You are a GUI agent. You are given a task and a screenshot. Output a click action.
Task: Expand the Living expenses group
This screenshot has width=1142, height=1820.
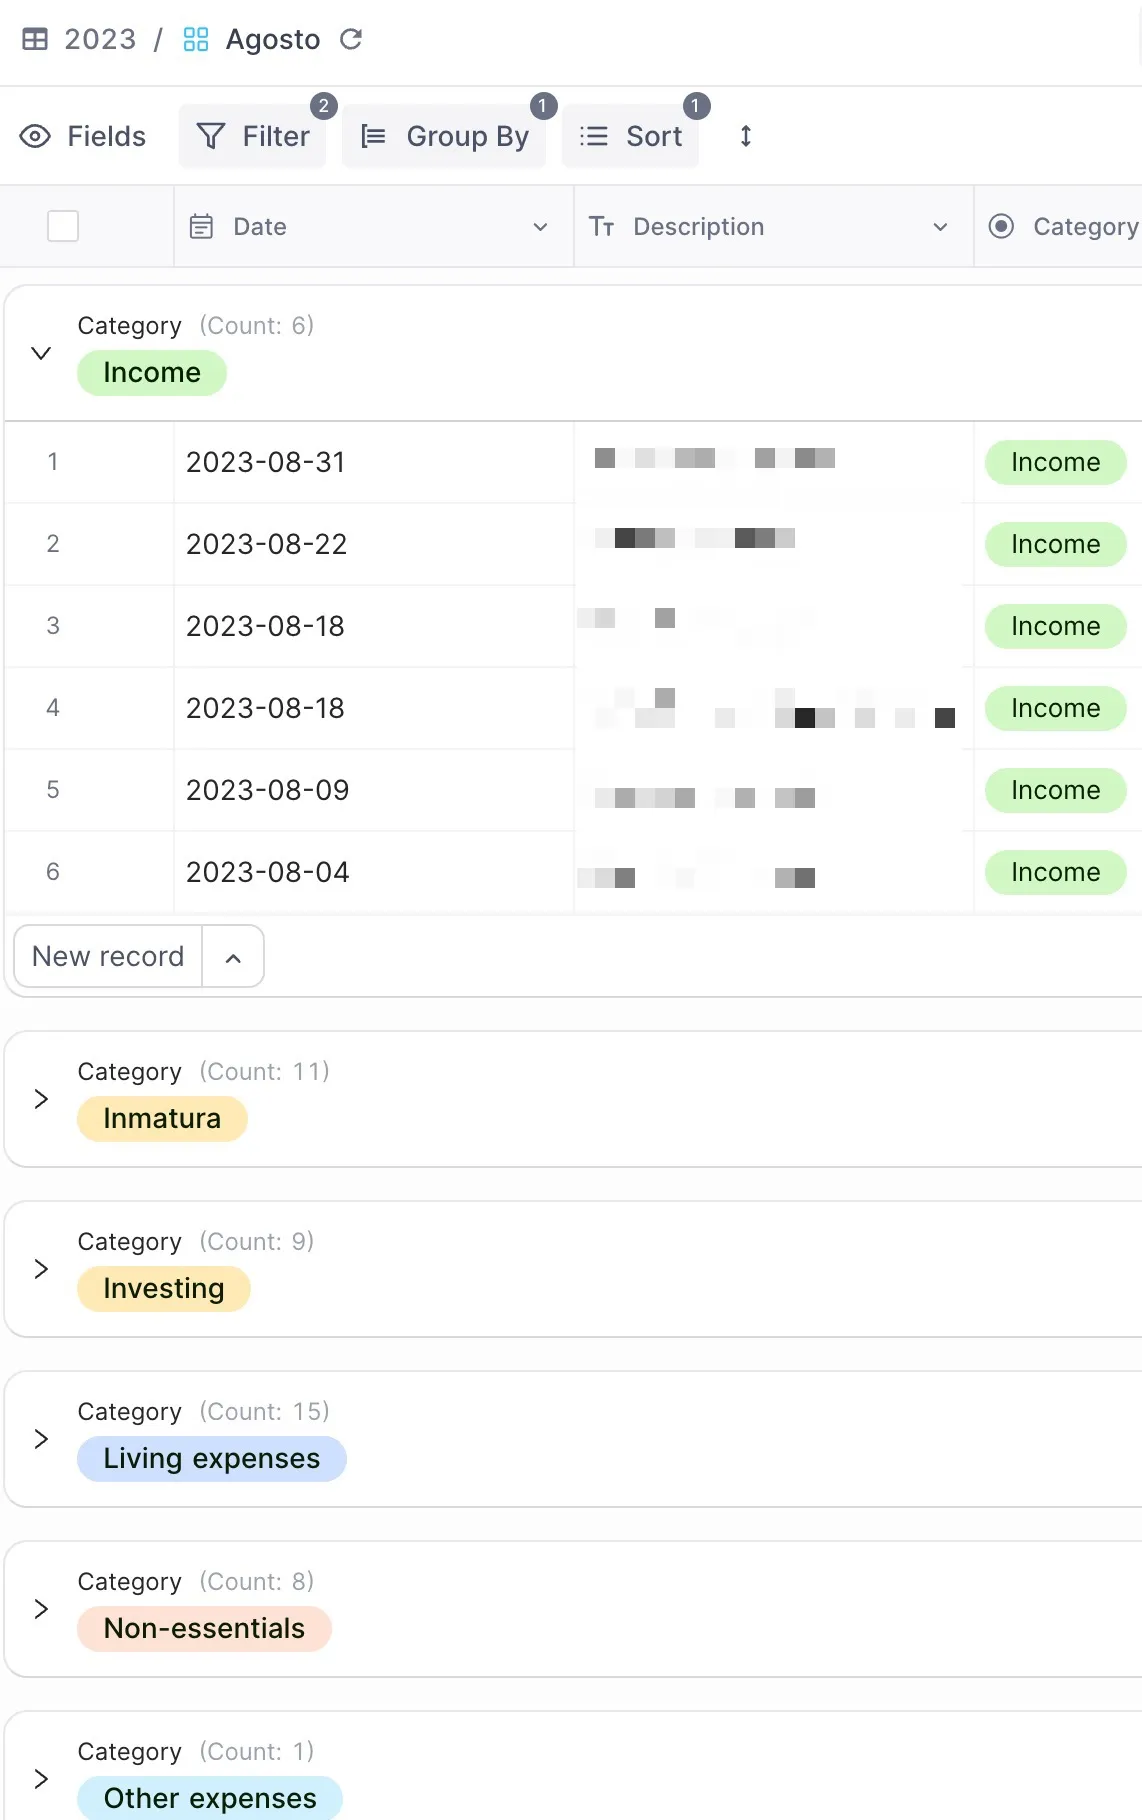pyautogui.click(x=41, y=1439)
